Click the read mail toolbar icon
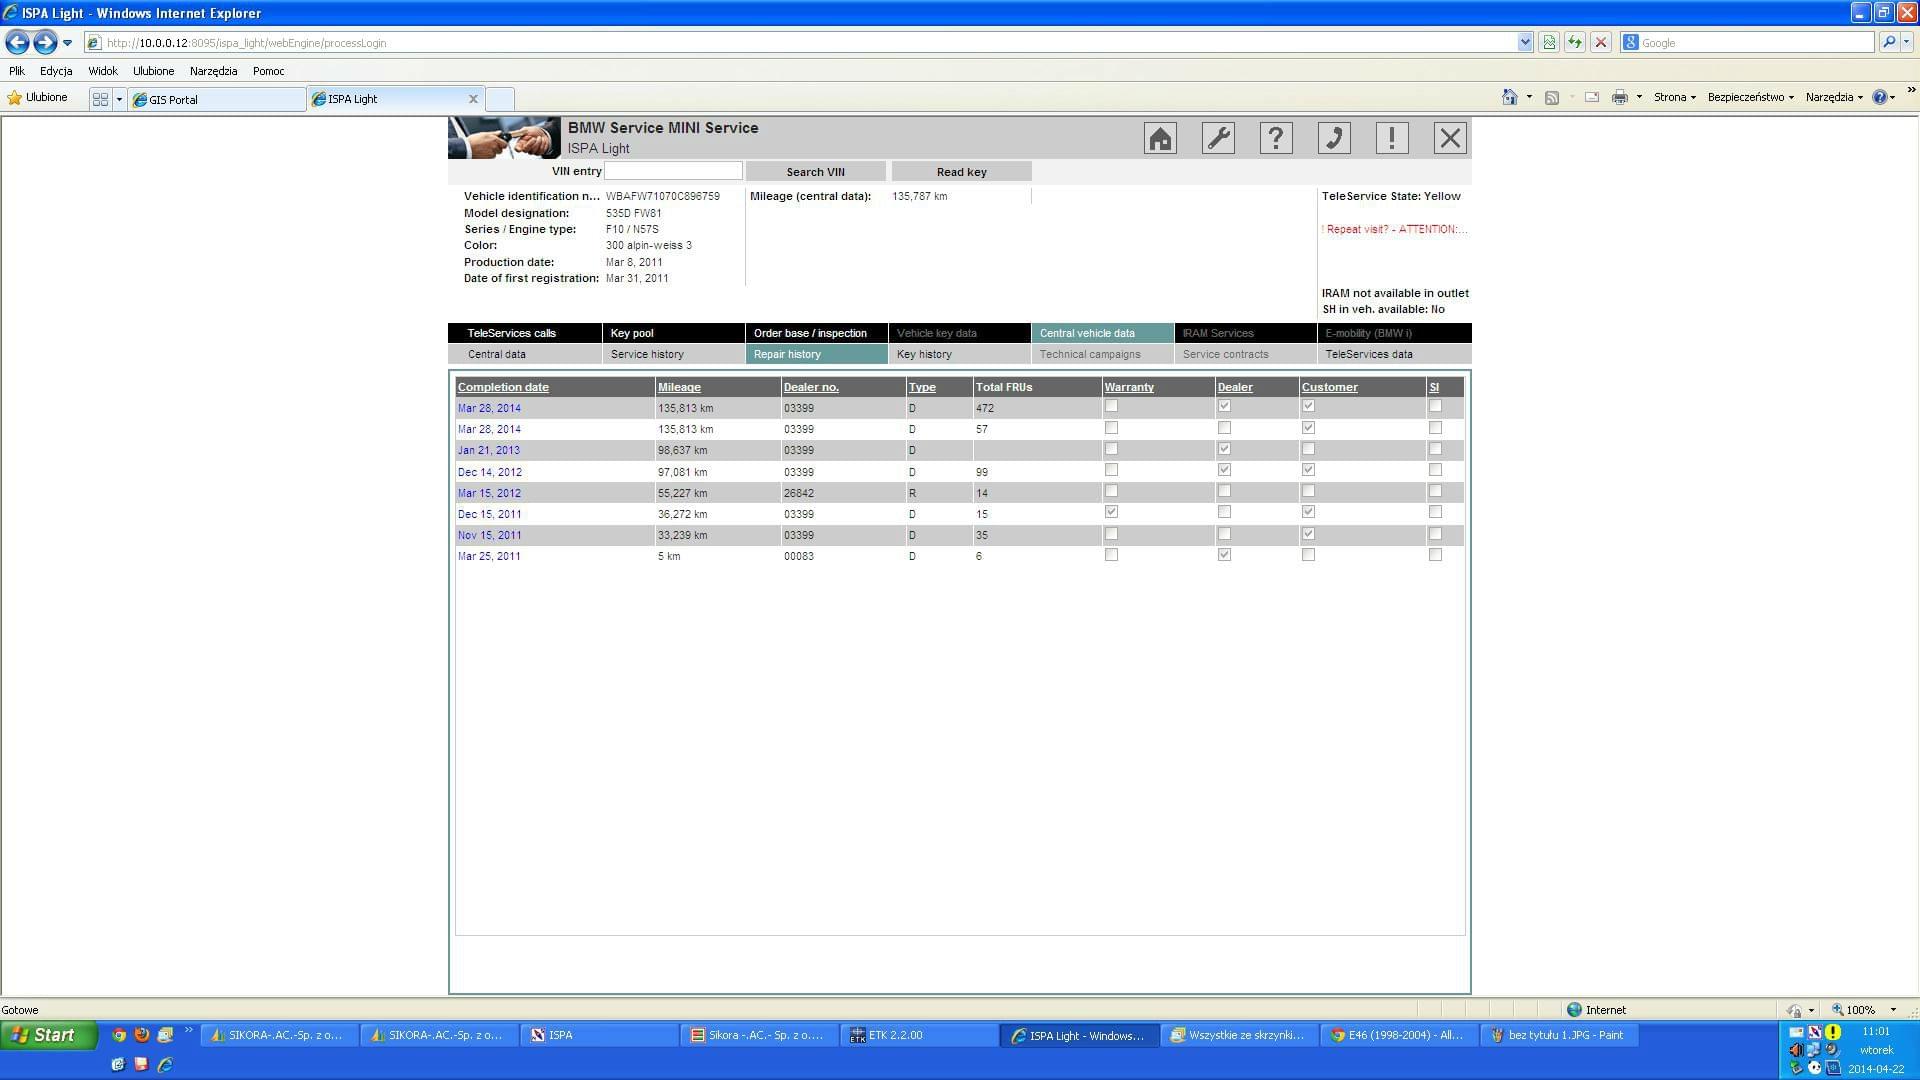 click(1592, 97)
